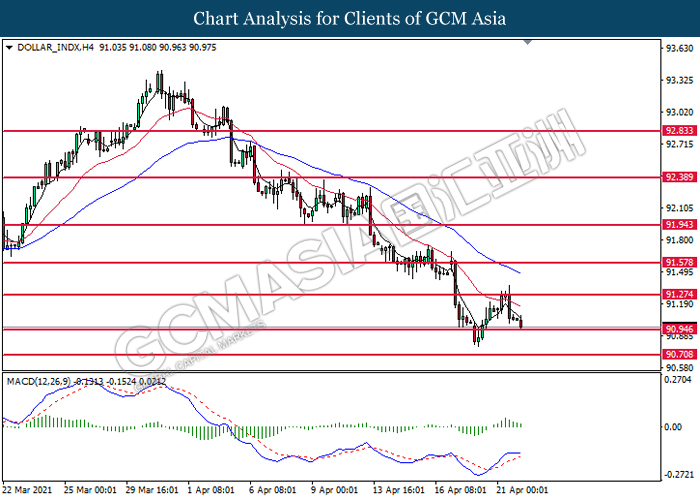Click the 93.630 price axis value
The image size is (700, 500).
679,48
